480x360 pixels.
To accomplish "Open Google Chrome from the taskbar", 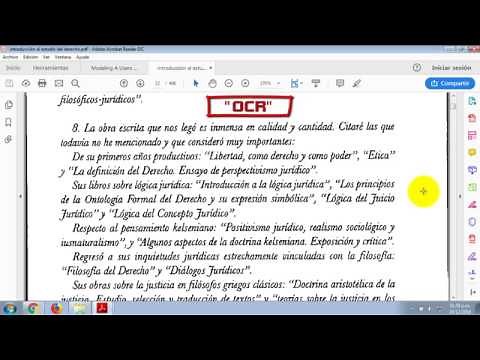I will coord(33,308).
